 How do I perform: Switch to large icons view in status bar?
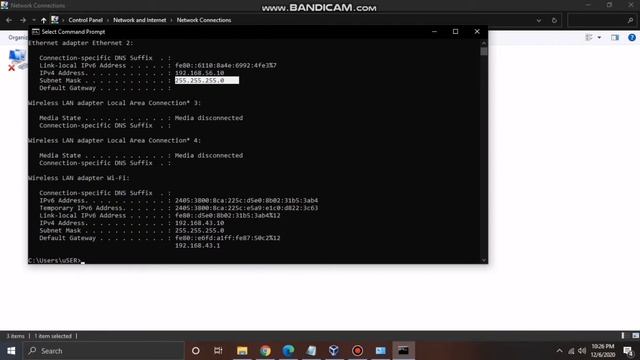(635, 336)
